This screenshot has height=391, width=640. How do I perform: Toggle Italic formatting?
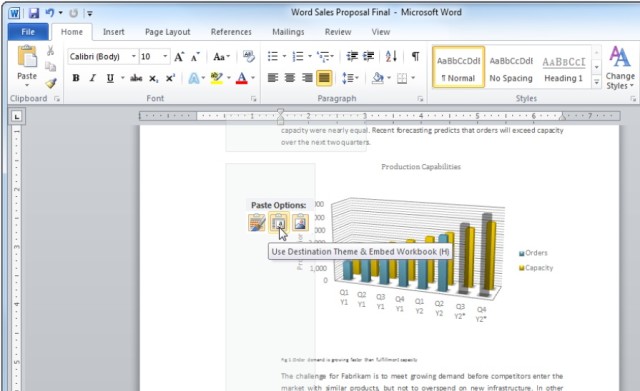click(93, 78)
